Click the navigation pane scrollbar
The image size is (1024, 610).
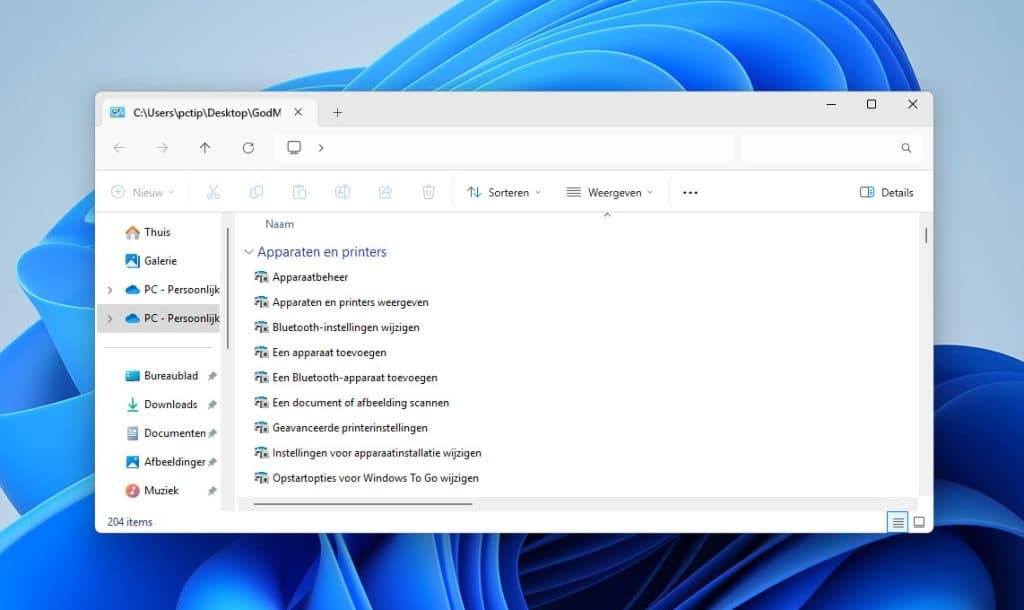click(x=228, y=287)
